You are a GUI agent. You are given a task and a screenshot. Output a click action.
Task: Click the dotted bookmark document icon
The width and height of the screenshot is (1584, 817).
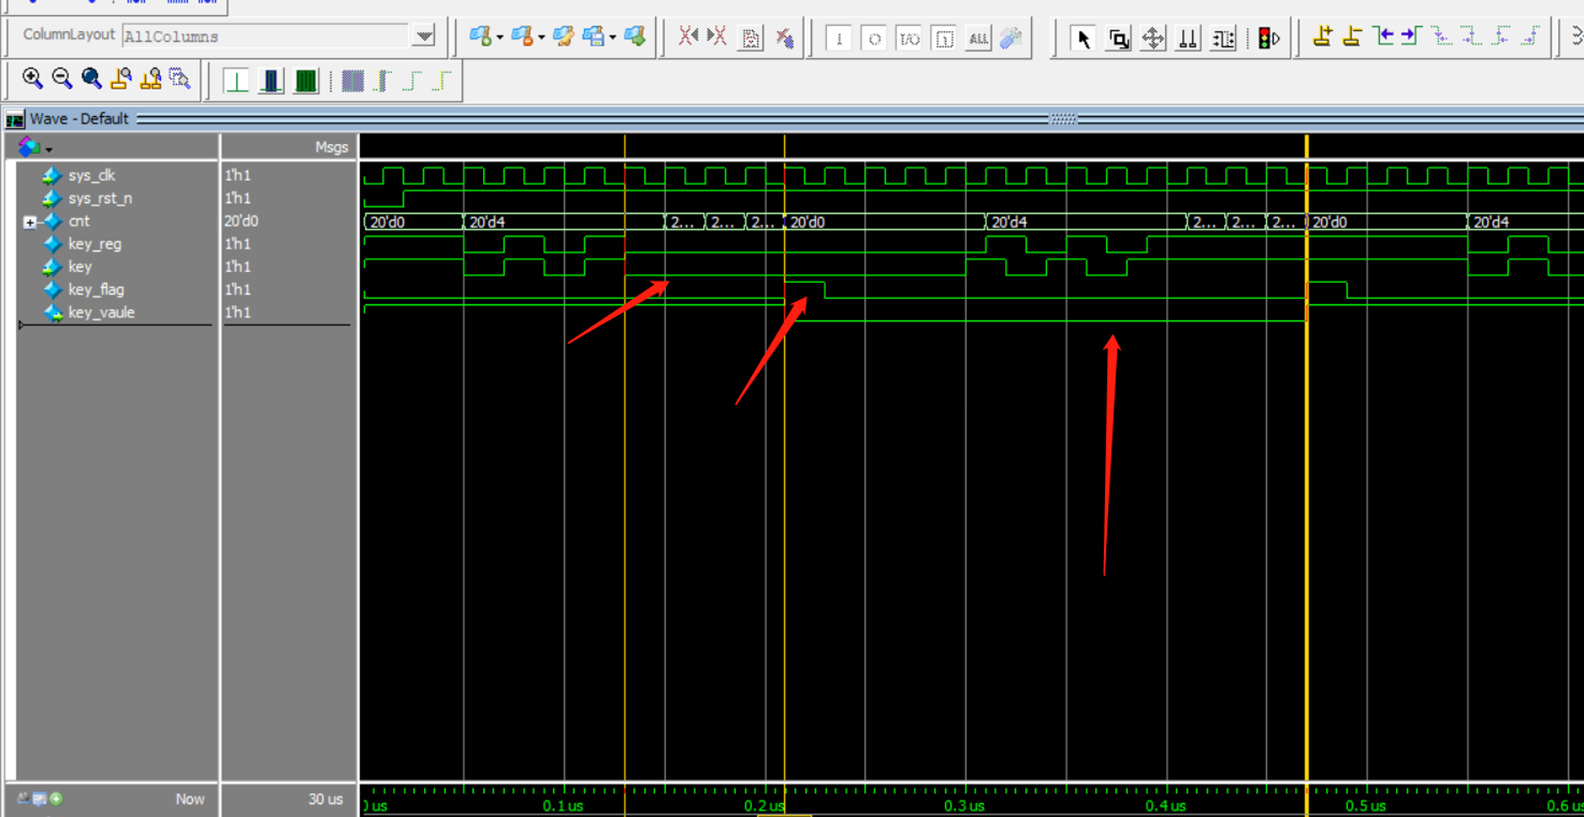(x=750, y=38)
